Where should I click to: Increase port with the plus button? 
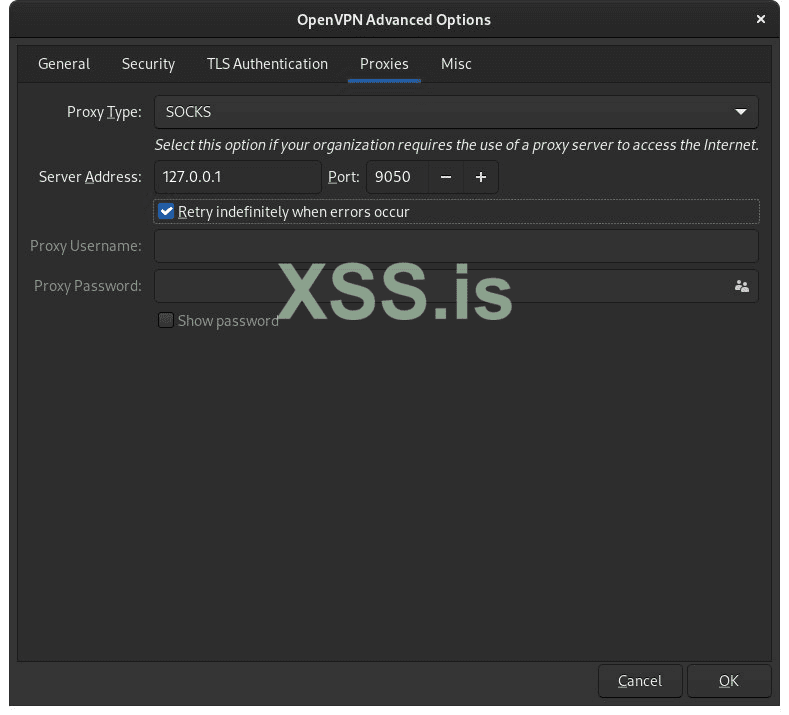point(481,177)
